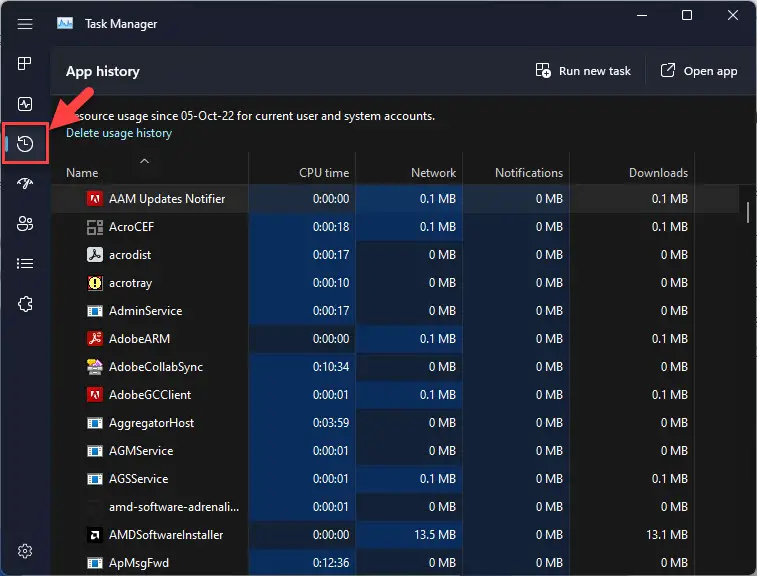Click the vertical scrollbar thumb
This screenshot has width=757, height=576.
tap(748, 213)
